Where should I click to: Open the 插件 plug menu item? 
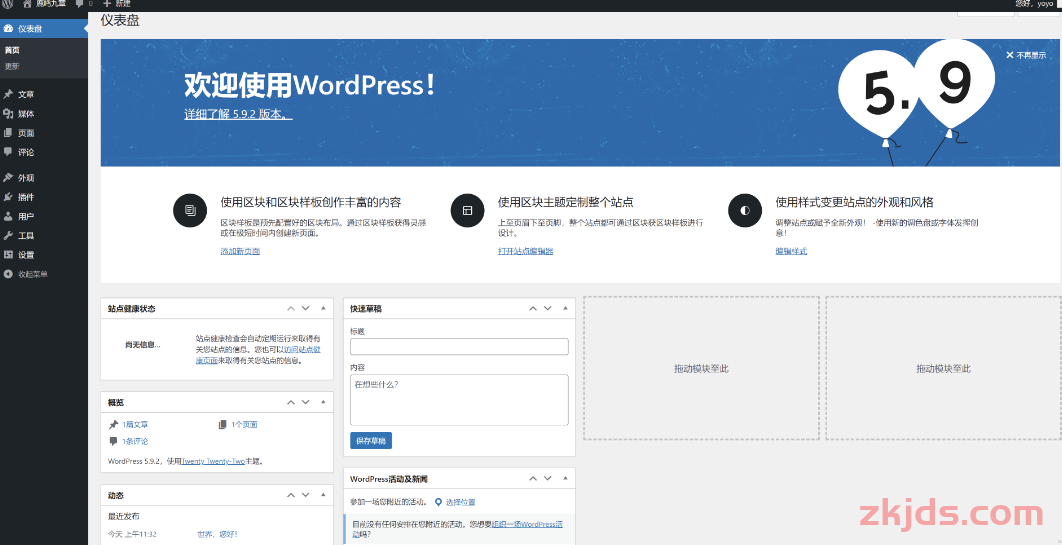coord(44,197)
